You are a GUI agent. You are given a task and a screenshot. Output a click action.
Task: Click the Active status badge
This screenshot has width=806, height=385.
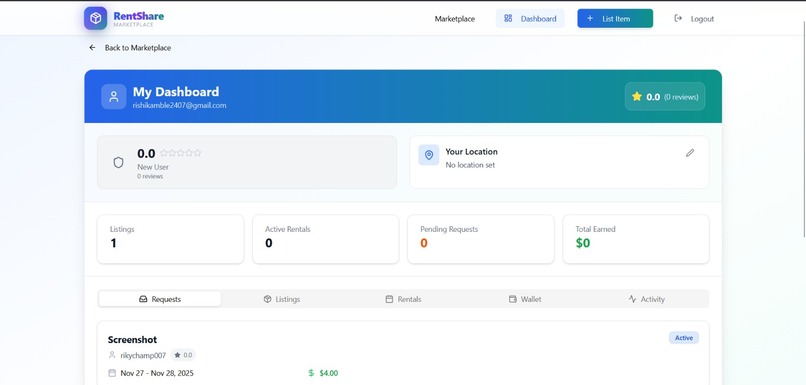click(684, 338)
